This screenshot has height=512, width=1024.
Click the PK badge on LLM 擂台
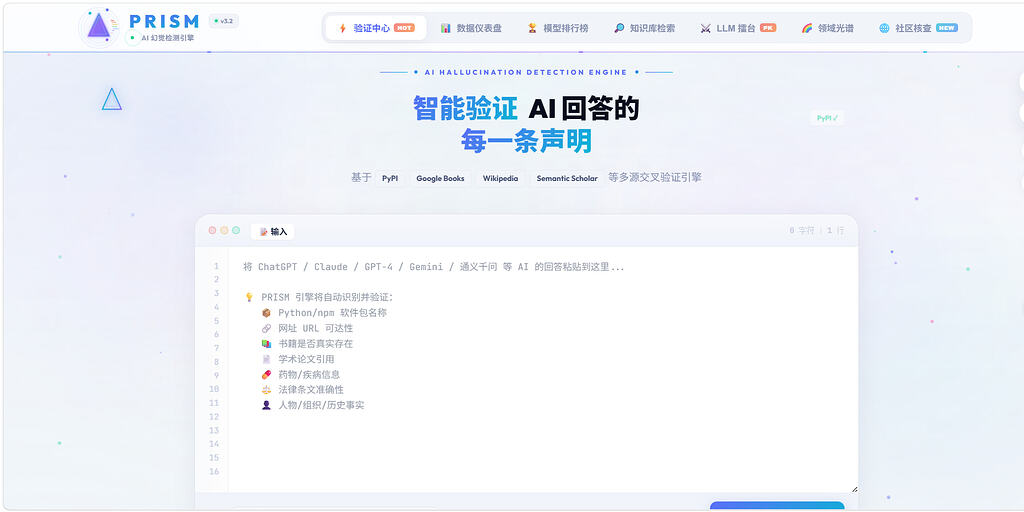pos(768,28)
